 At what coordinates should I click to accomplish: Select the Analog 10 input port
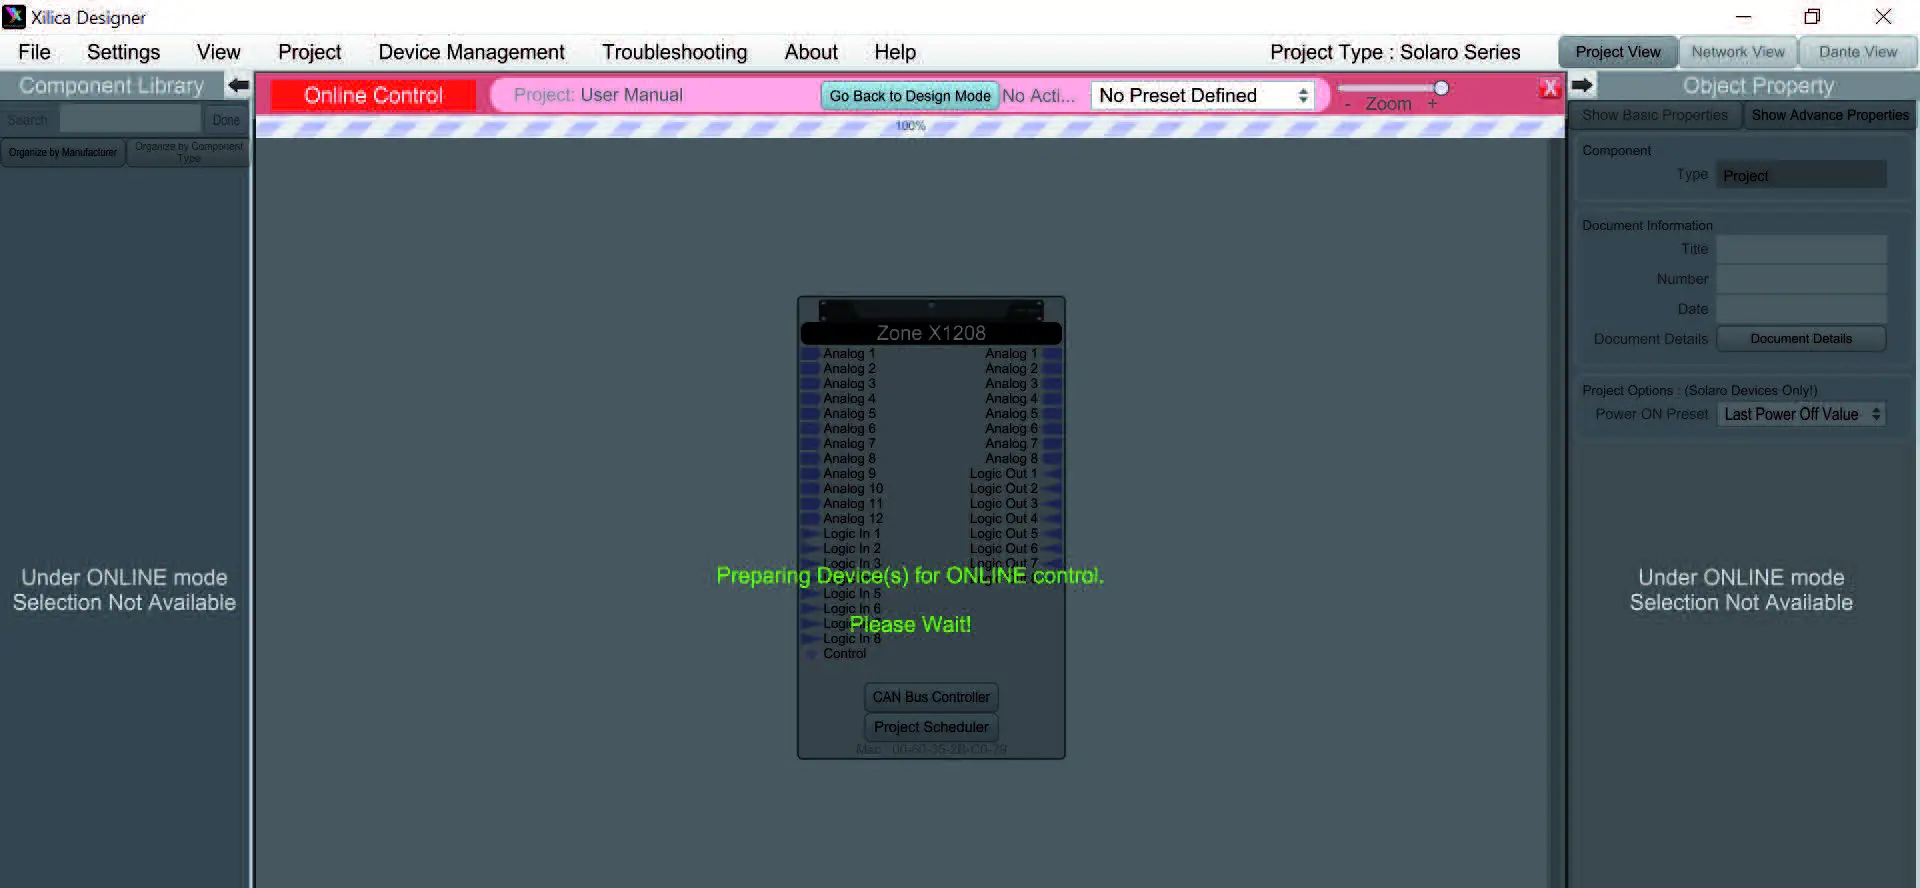click(x=810, y=488)
